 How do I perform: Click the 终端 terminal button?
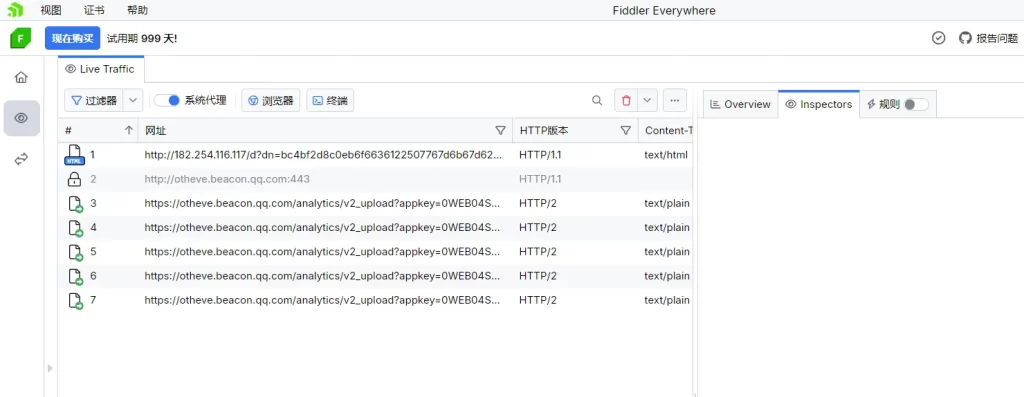(x=330, y=101)
